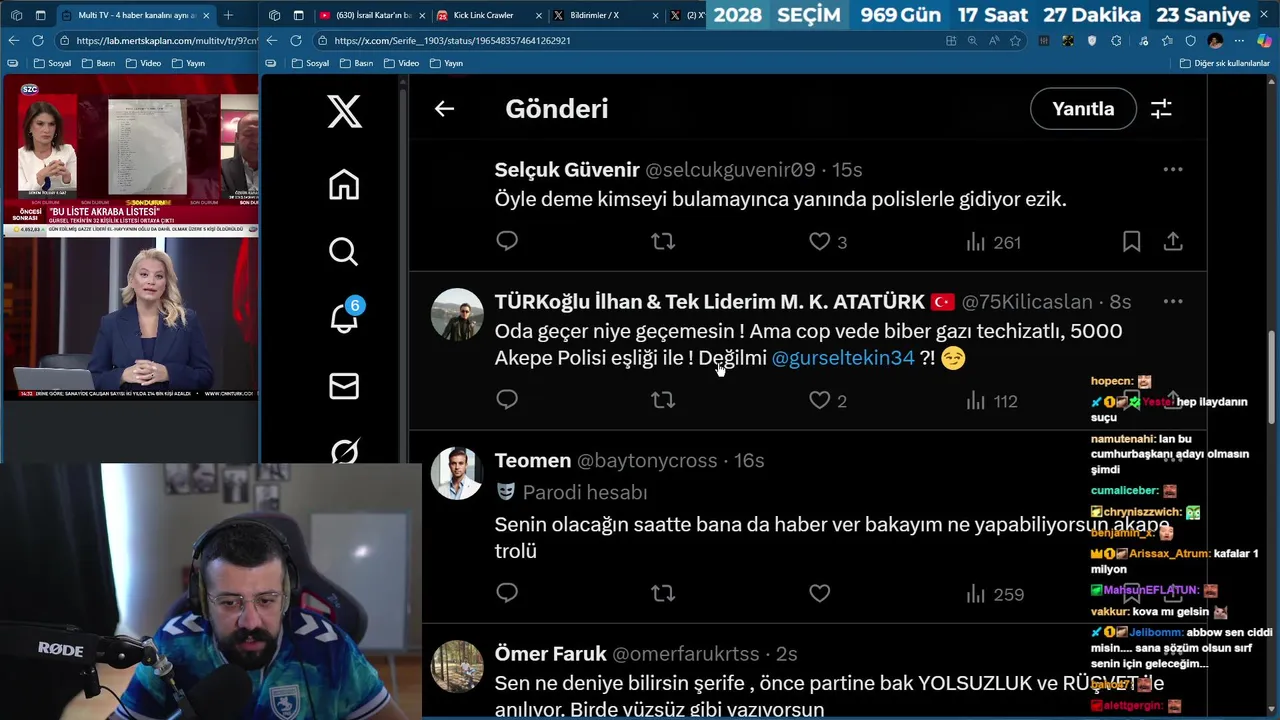The width and height of the screenshot is (1280, 720).
Task: Repost Teomen's post
Action: 663,593
